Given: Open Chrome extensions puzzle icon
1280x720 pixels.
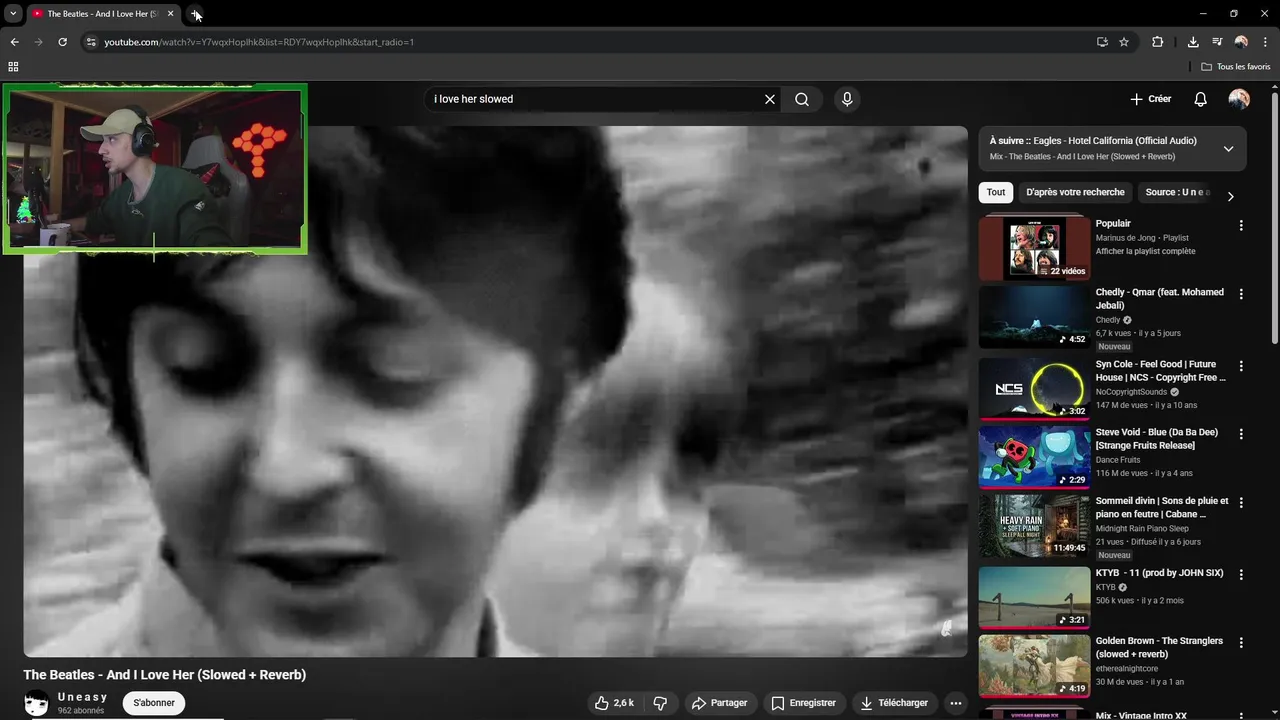Looking at the screenshot, I should pyautogui.click(x=1158, y=42).
